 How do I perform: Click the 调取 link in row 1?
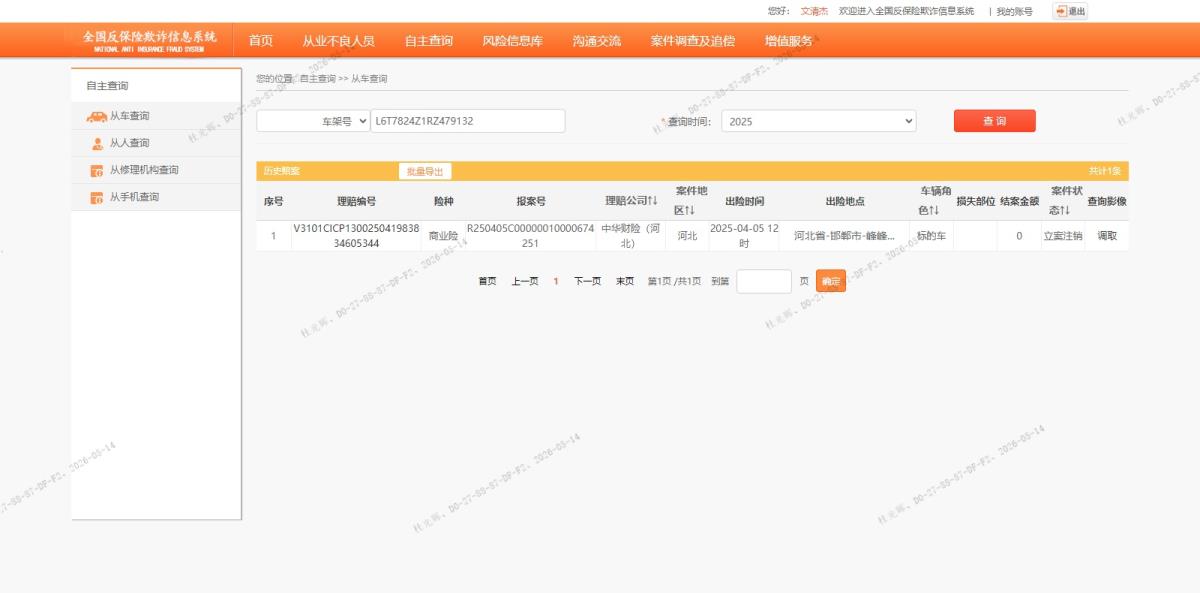pos(1107,236)
